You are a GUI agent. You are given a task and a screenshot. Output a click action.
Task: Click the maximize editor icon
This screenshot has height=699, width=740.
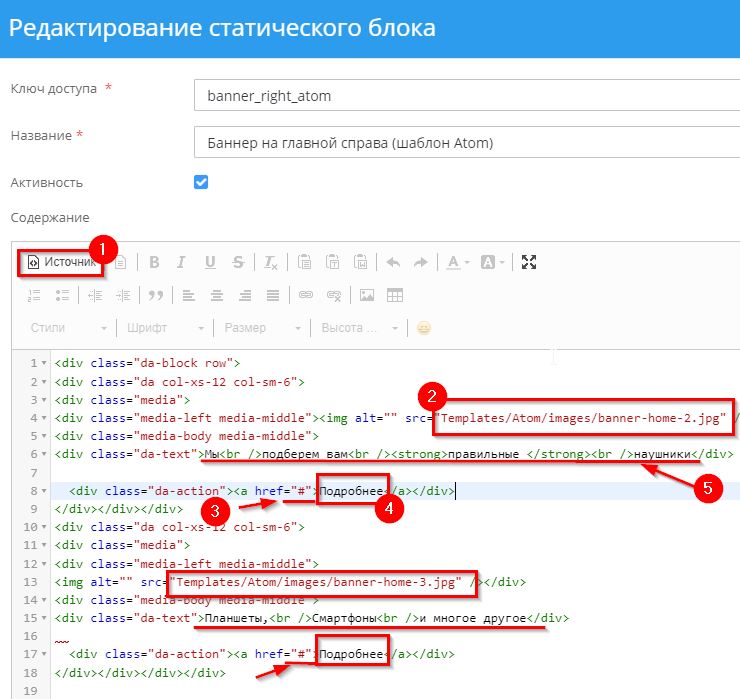click(x=530, y=262)
